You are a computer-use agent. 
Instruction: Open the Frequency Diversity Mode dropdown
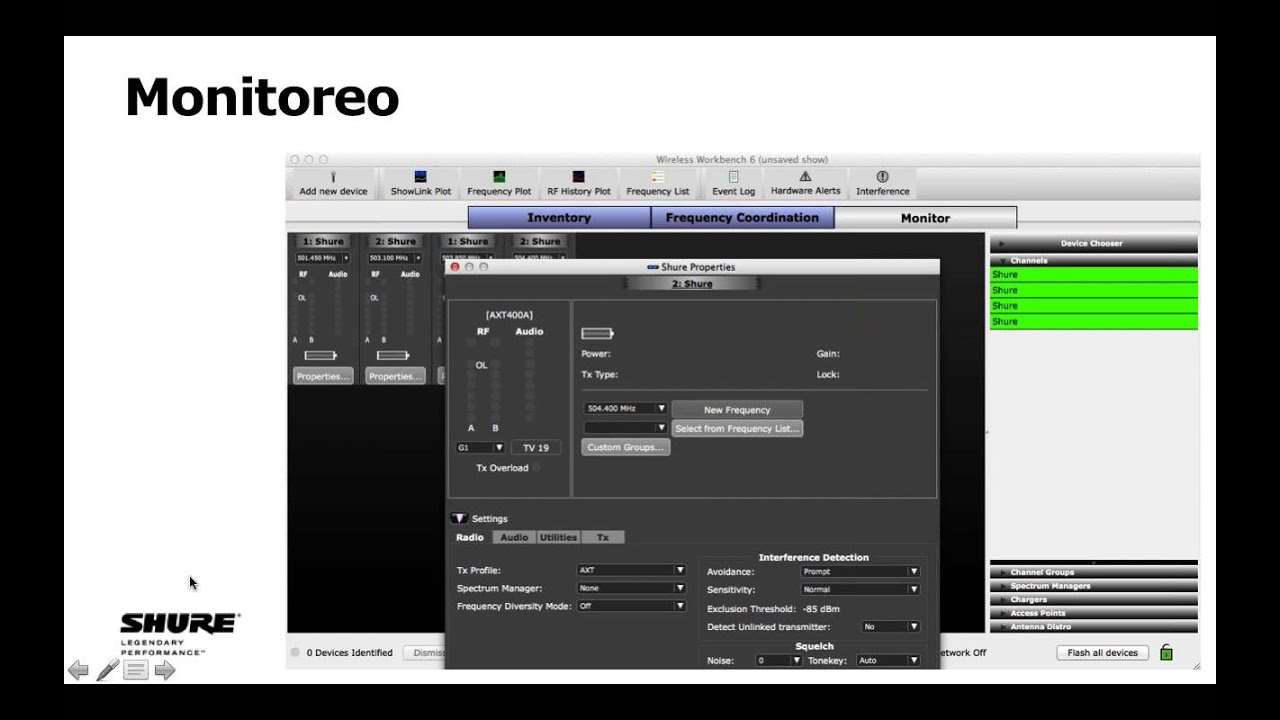(x=631, y=606)
